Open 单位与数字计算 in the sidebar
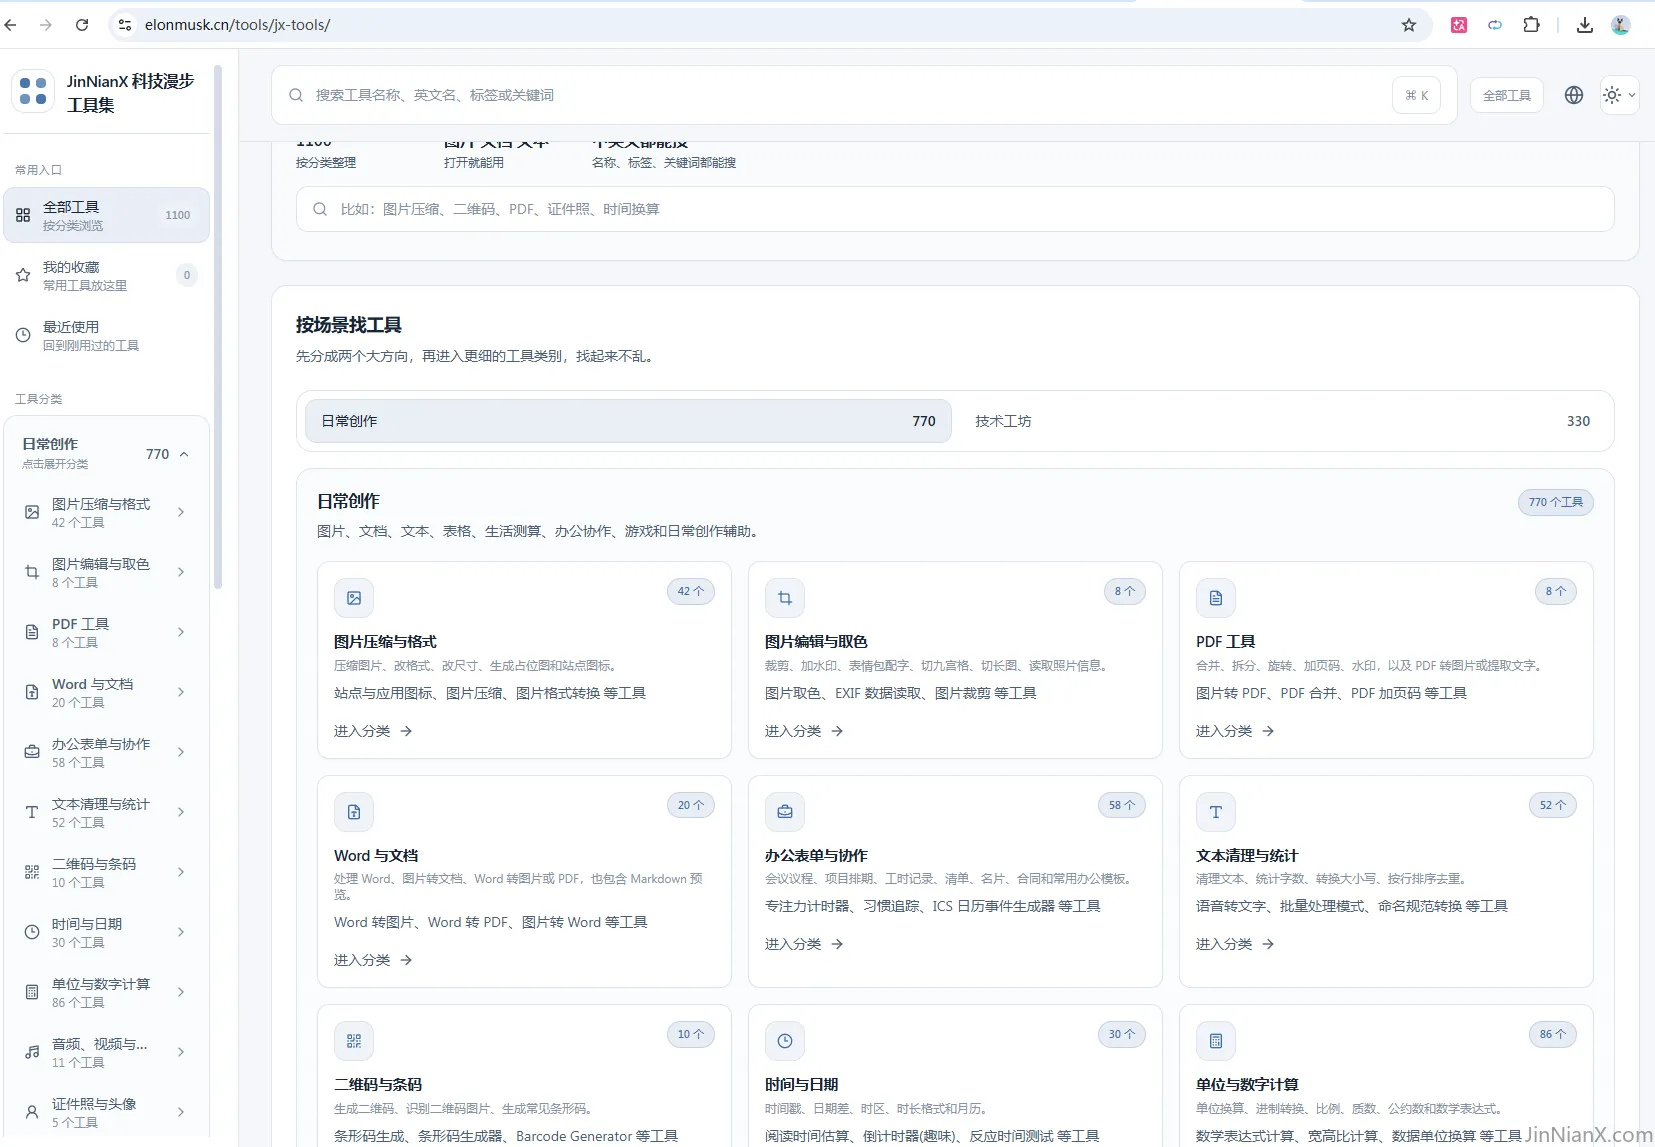The width and height of the screenshot is (1655, 1147). click(105, 992)
